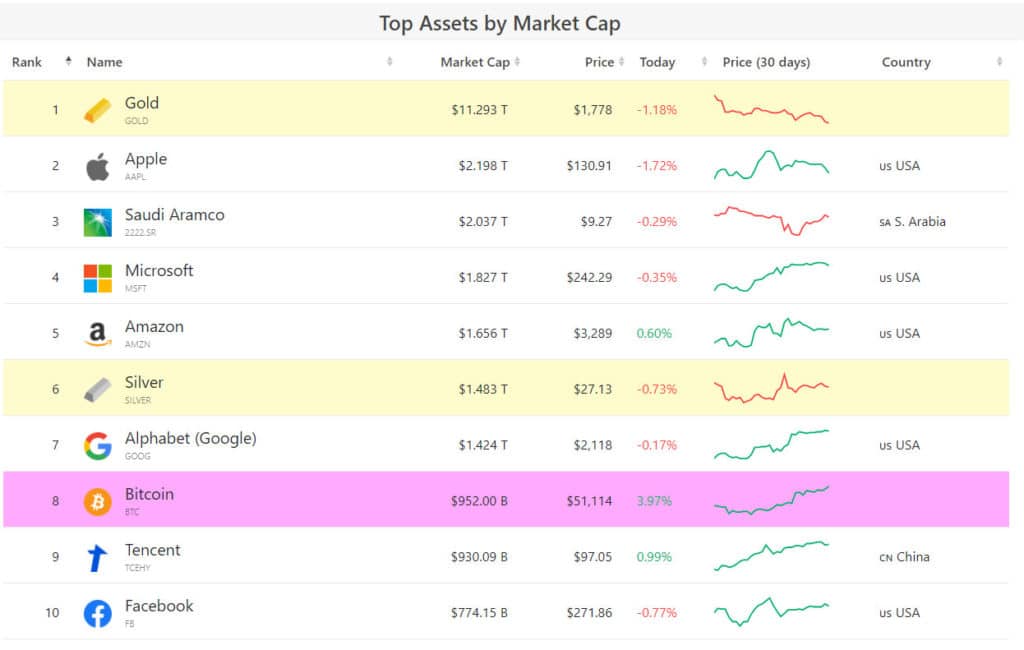Open the Apple asset link

click(146, 159)
